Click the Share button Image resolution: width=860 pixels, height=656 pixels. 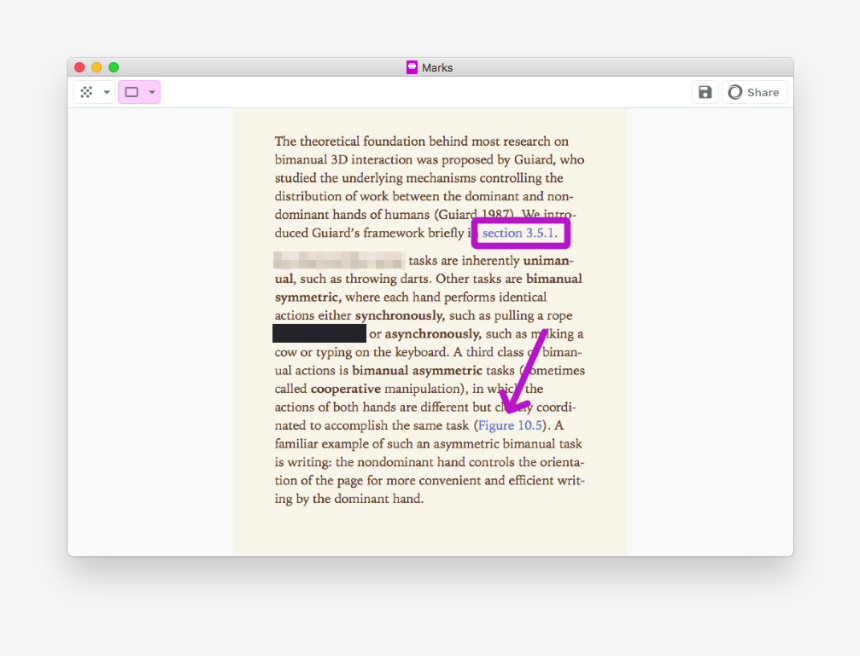tap(754, 92)
